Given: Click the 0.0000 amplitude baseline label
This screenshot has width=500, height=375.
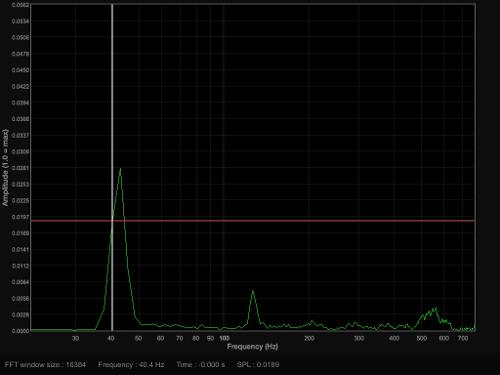Looking at the screenshot, I should tap(21, 331).
